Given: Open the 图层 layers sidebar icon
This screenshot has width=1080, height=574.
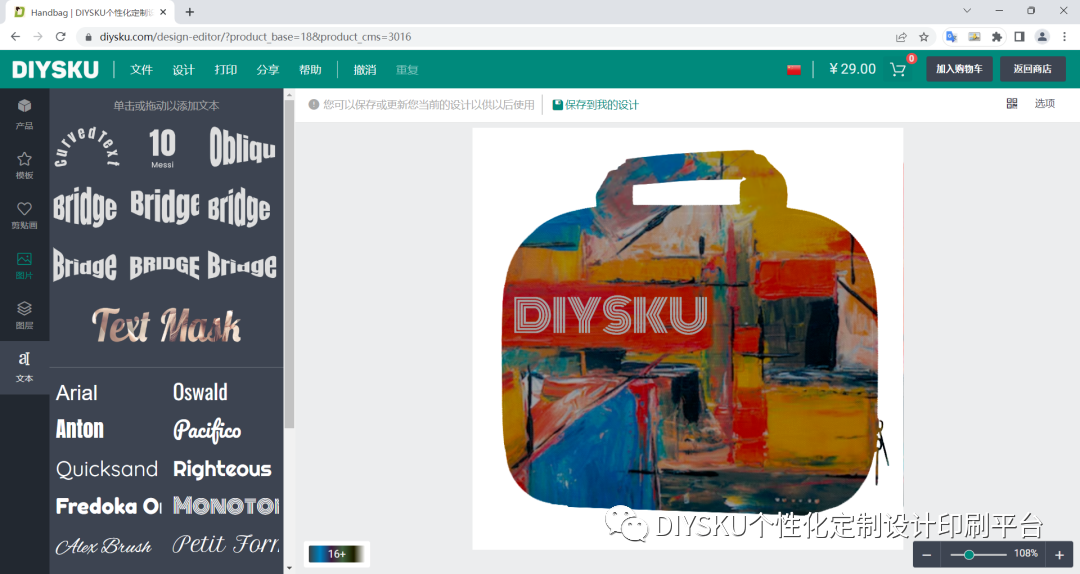Looking at the screenshot, I should [x=24, y=315].
